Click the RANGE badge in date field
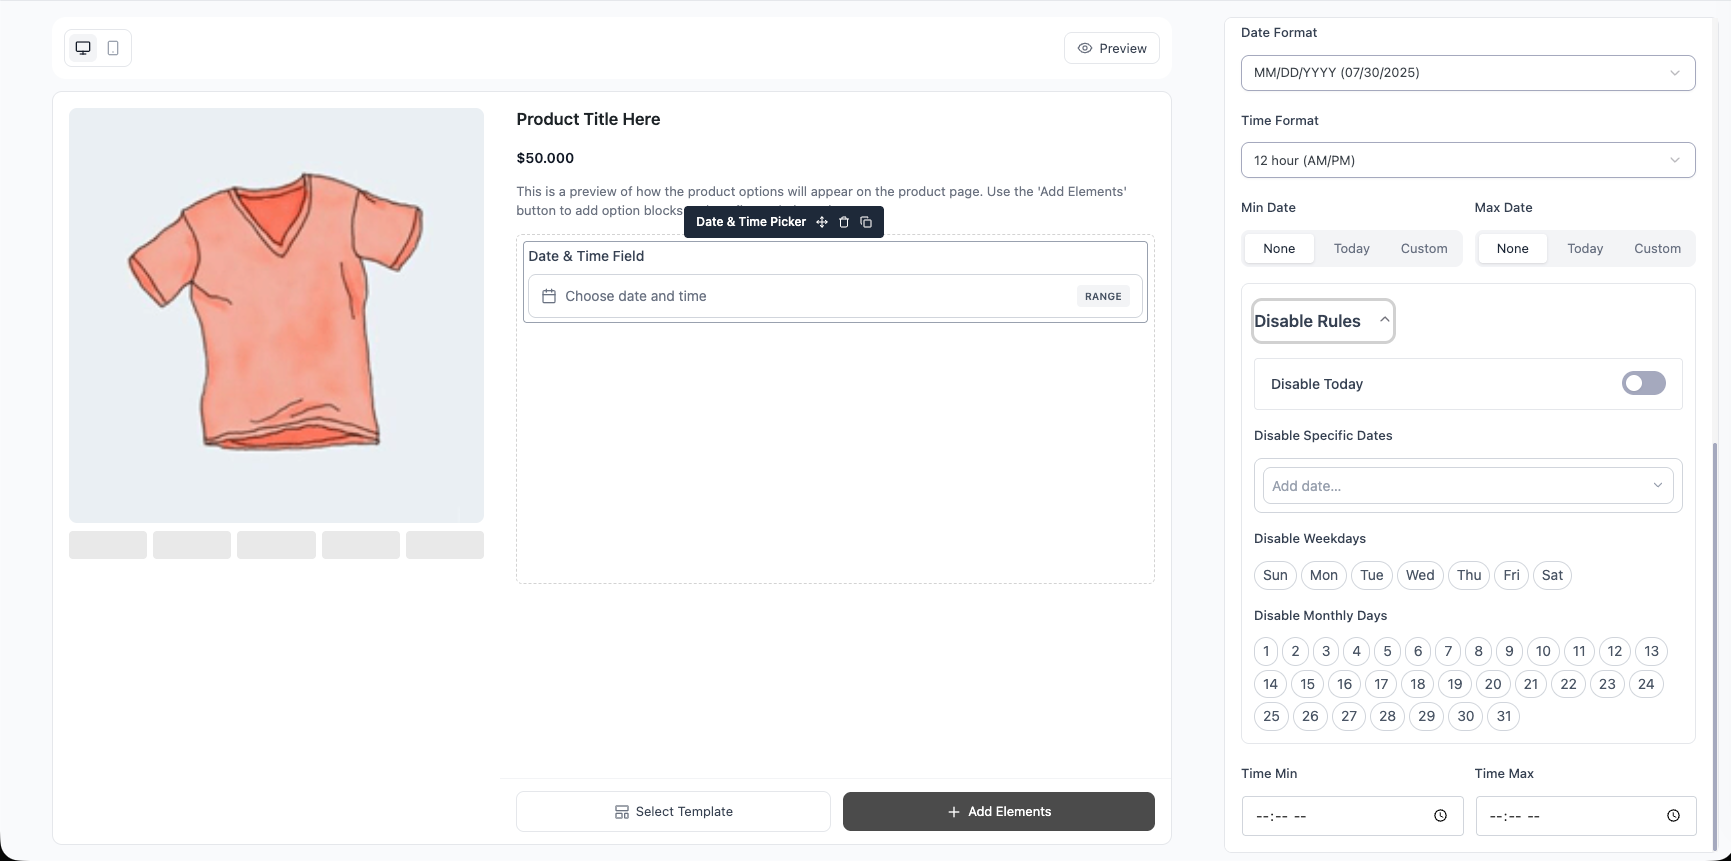The image size is (1731, 861). (x=1103, y=296)
